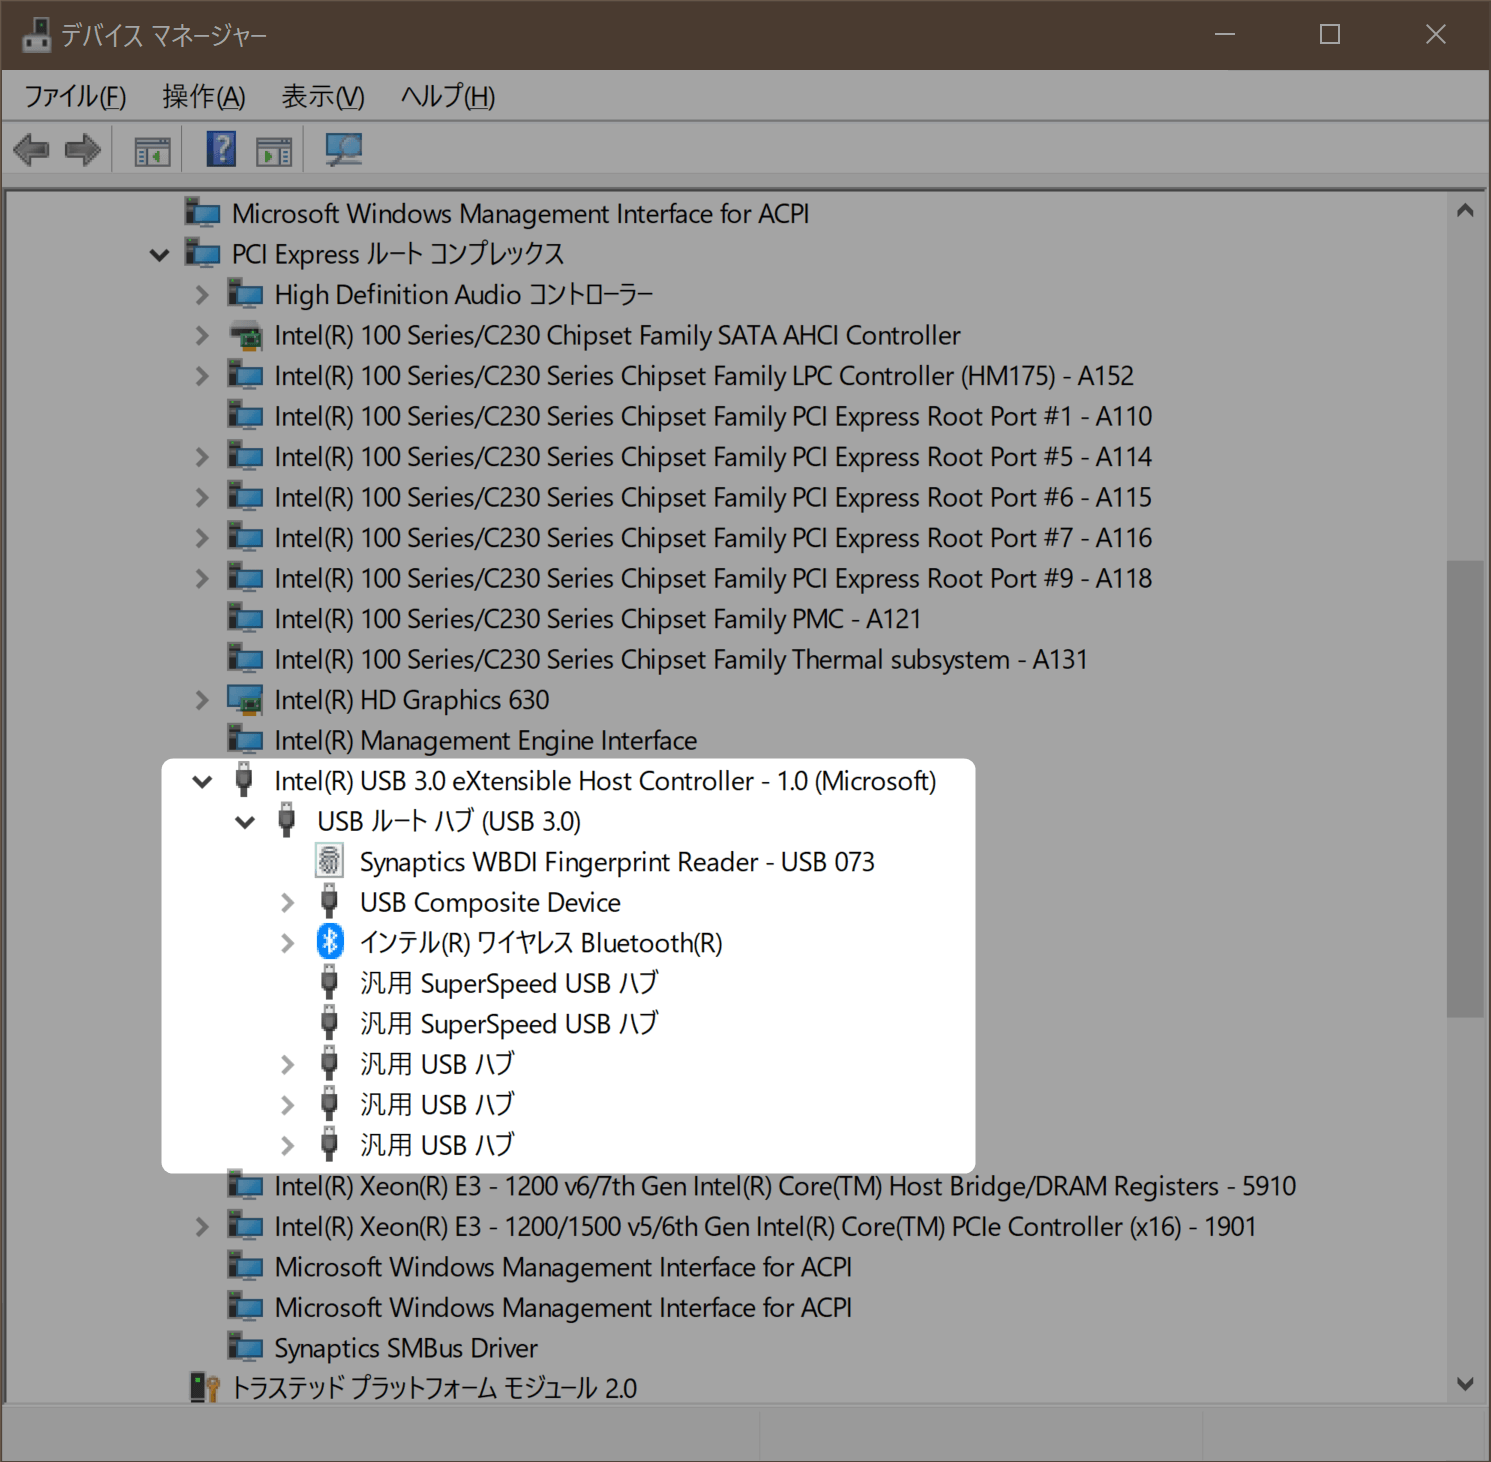The height and width of the screenshot is (1462, 1491).
Task: Click the scroll down arrow
Action: pos(1465,1384)
